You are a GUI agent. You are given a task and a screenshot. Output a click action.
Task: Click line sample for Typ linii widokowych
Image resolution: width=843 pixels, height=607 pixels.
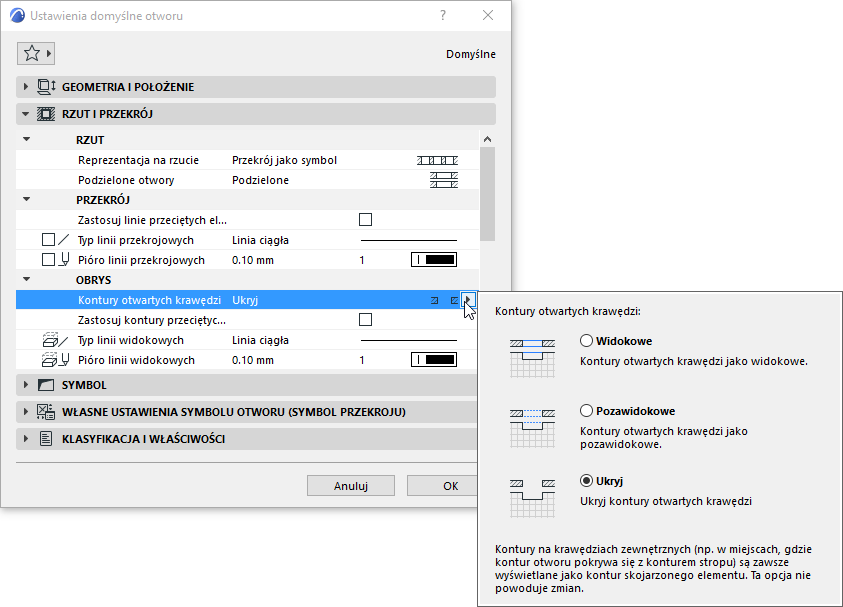point(409,340)
